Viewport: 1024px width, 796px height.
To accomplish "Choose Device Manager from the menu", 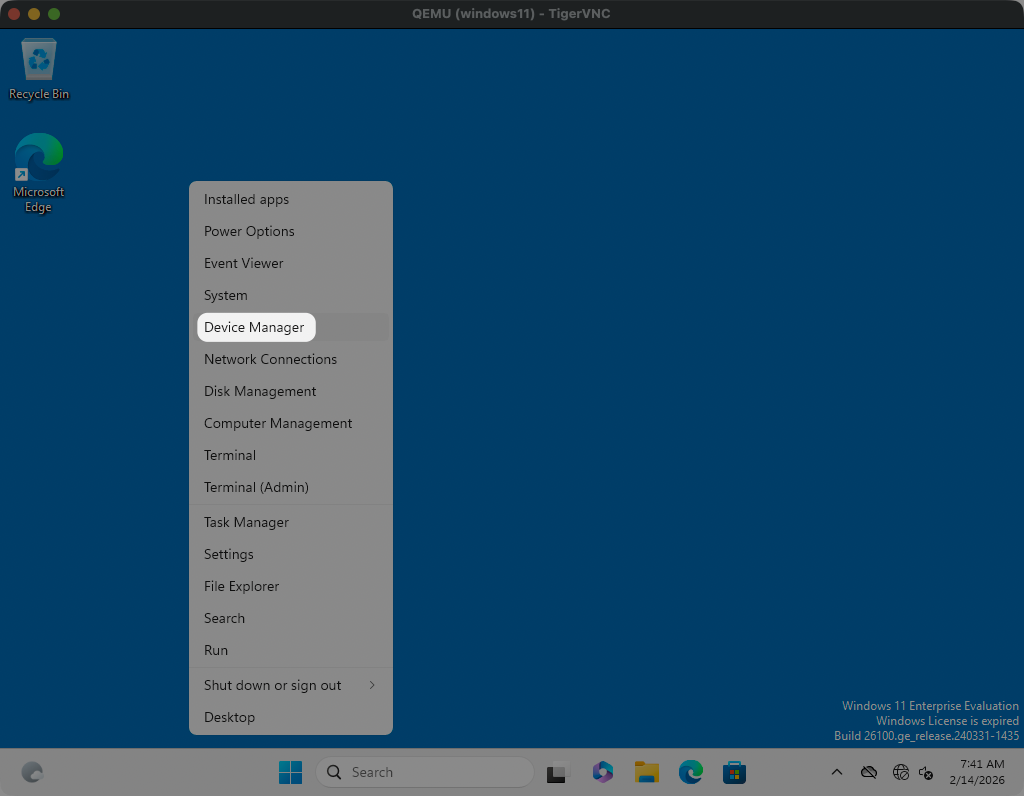I will click(254, 327).
